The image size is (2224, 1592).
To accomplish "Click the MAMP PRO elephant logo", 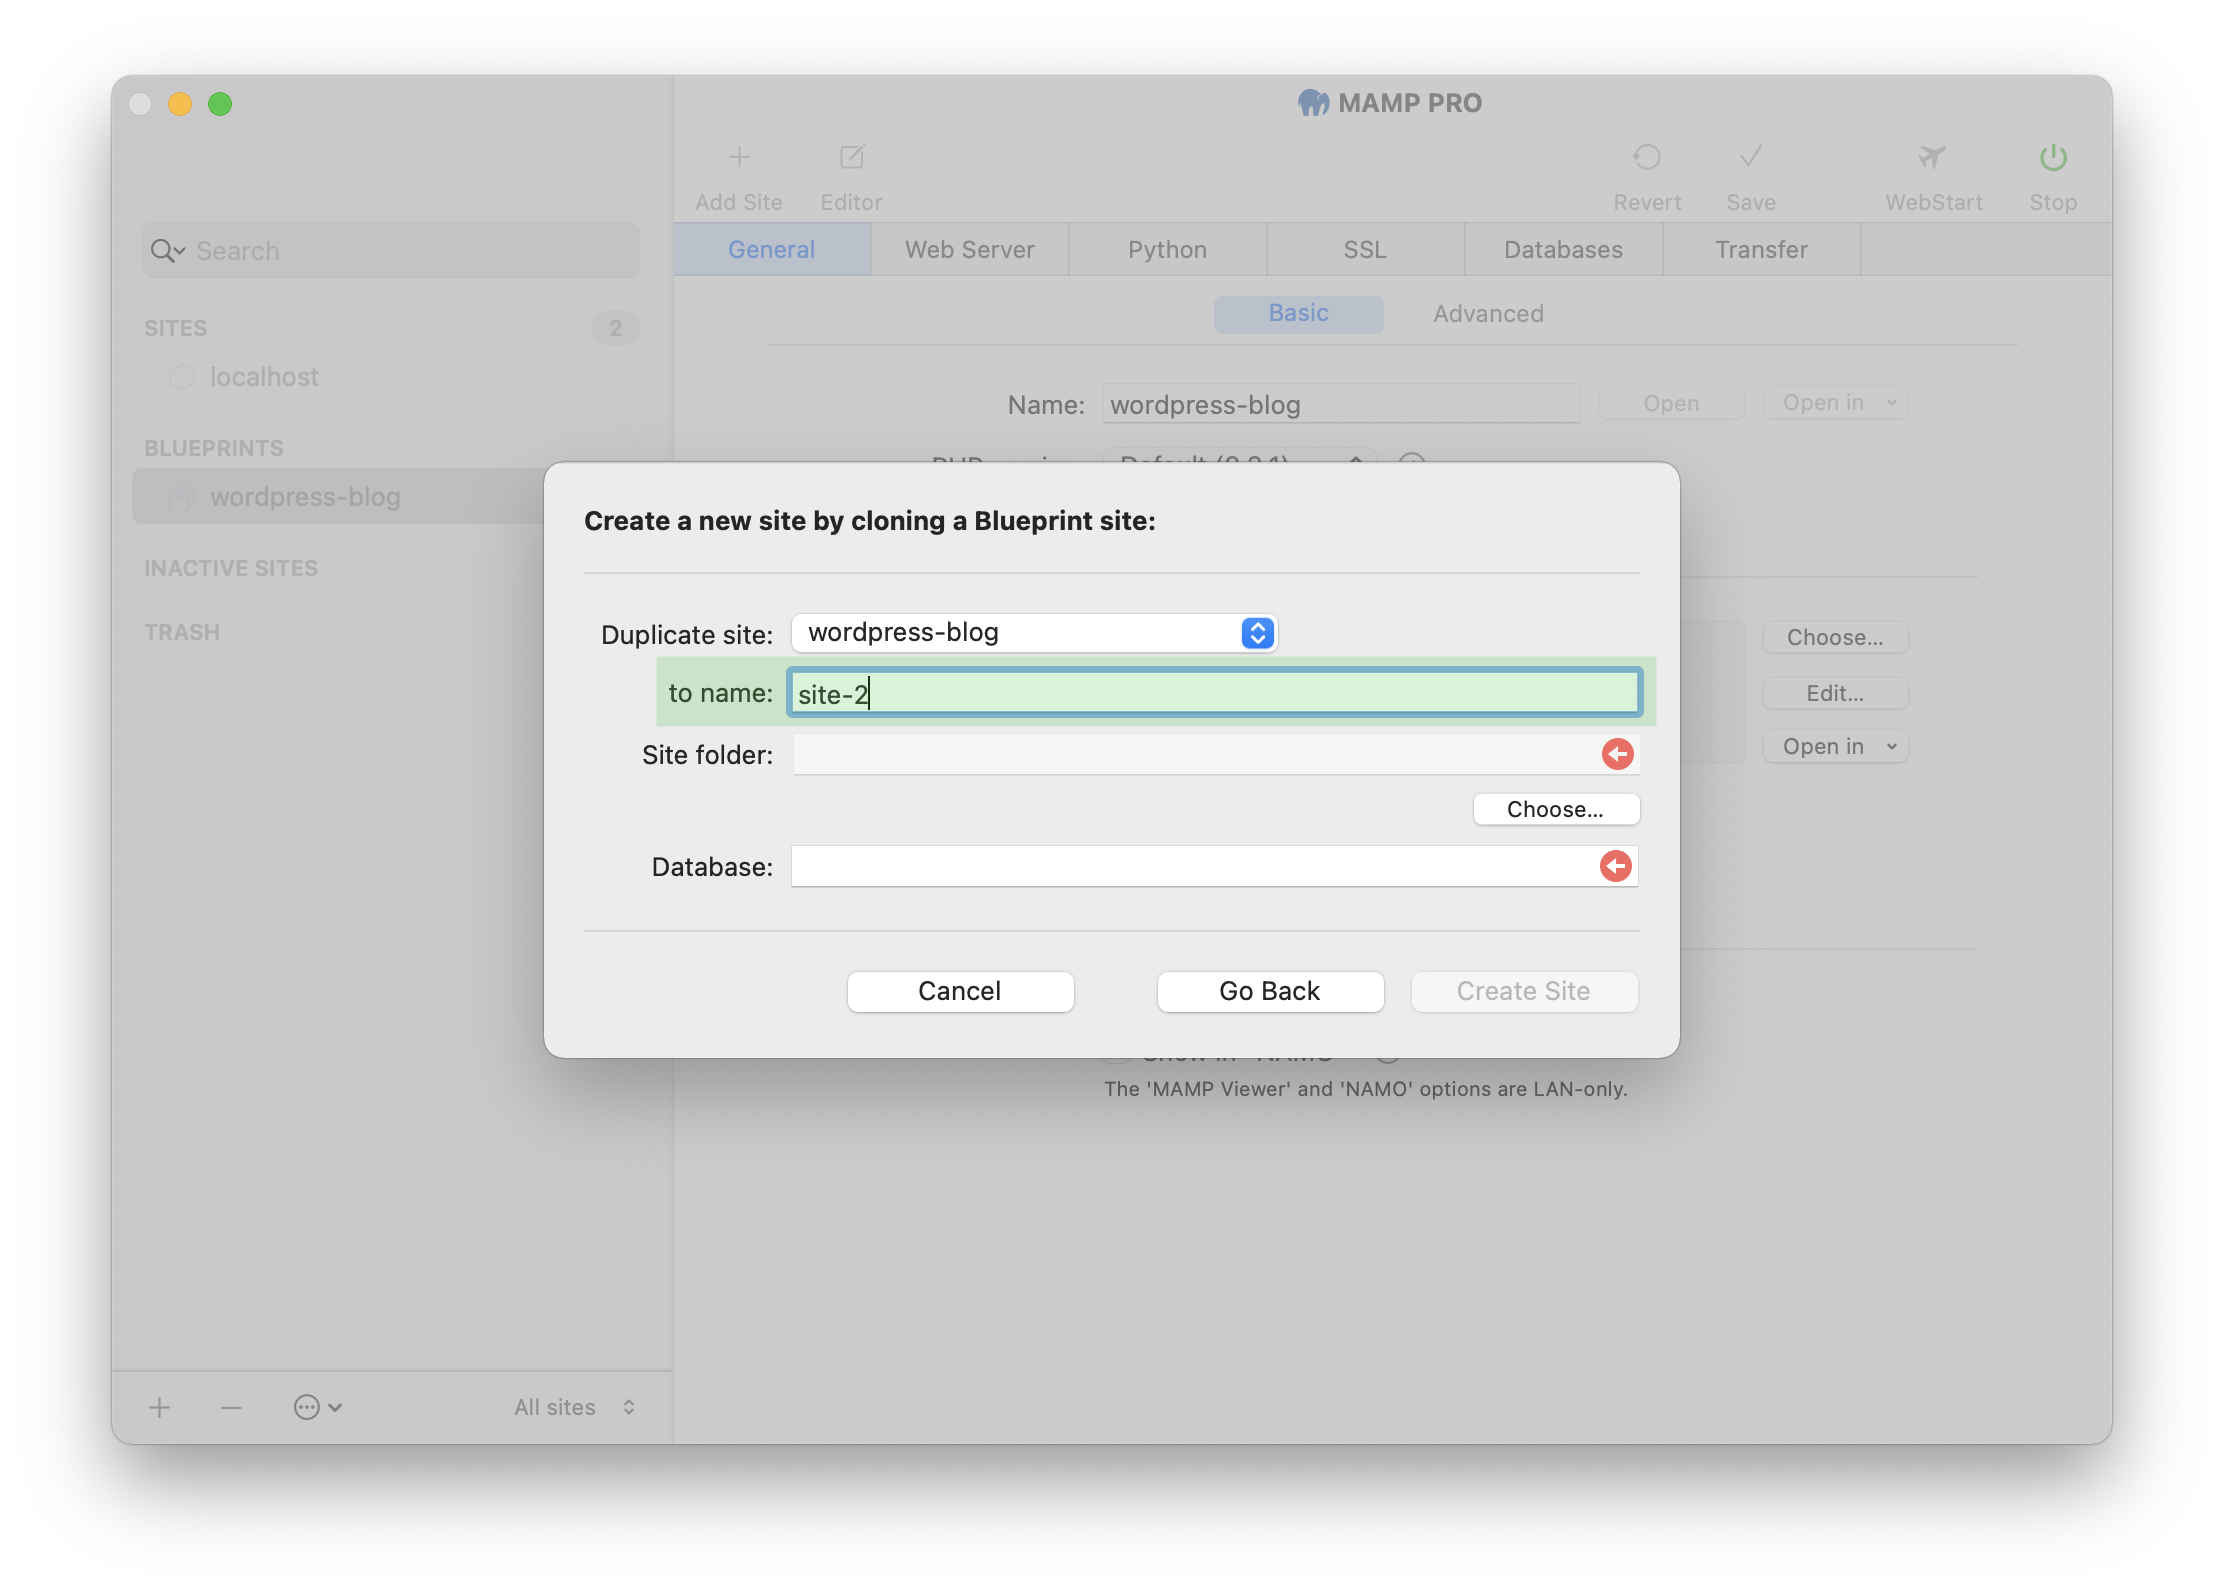I will [1314, 103].
